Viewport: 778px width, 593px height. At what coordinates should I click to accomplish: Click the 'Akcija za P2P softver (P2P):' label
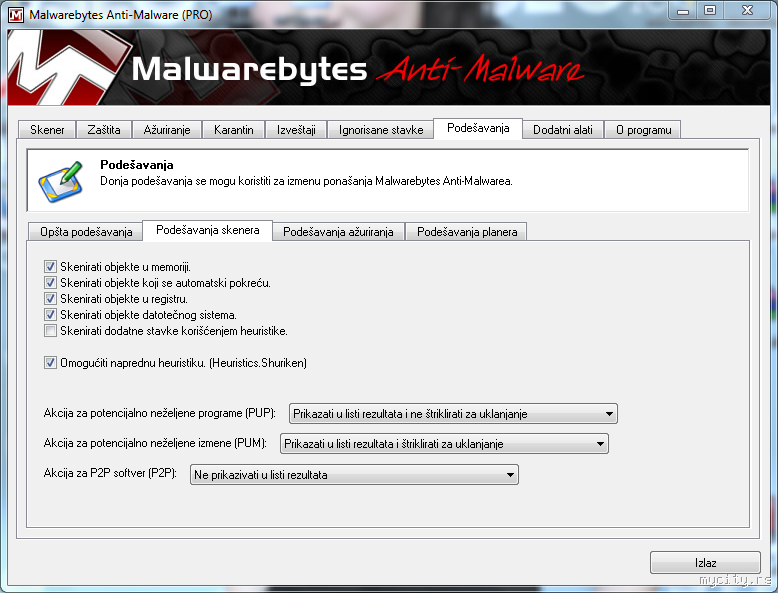[x=110, y=473]
